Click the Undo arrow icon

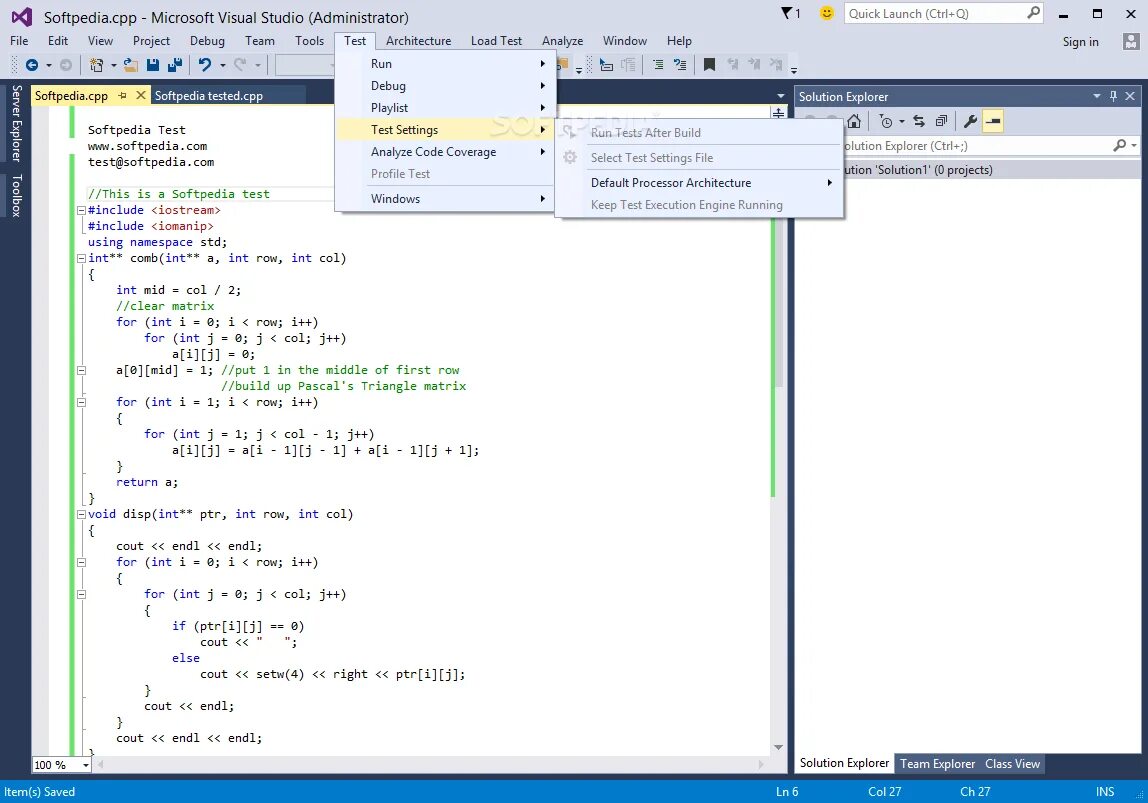[x=205, y=65]
